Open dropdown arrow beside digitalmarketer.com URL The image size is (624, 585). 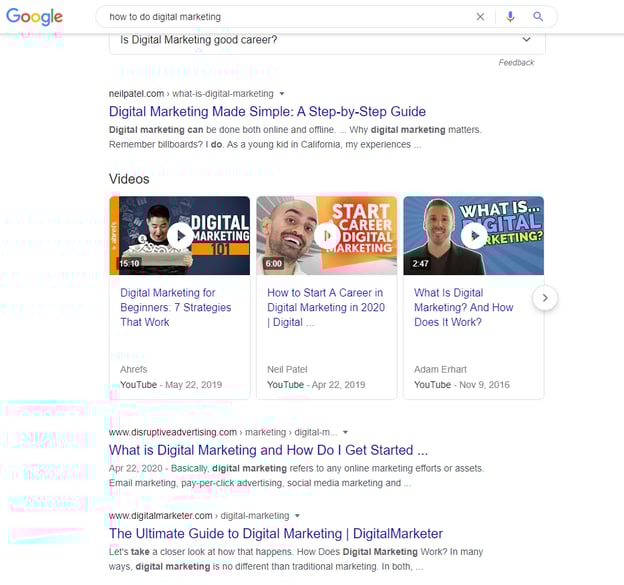click(x=297, y=516)
